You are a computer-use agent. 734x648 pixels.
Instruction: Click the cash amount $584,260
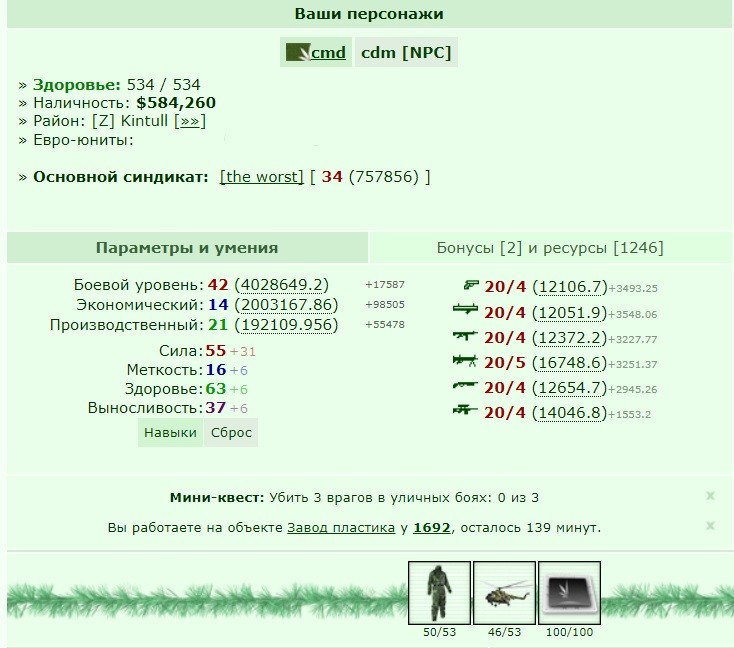coord(176,103)
